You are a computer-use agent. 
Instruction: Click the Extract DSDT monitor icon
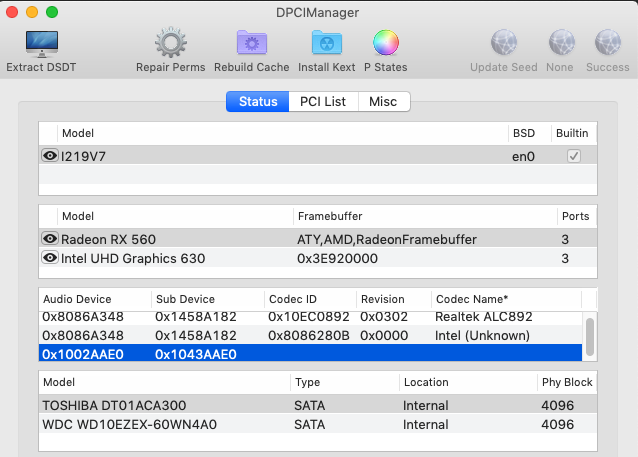point(42,44)
